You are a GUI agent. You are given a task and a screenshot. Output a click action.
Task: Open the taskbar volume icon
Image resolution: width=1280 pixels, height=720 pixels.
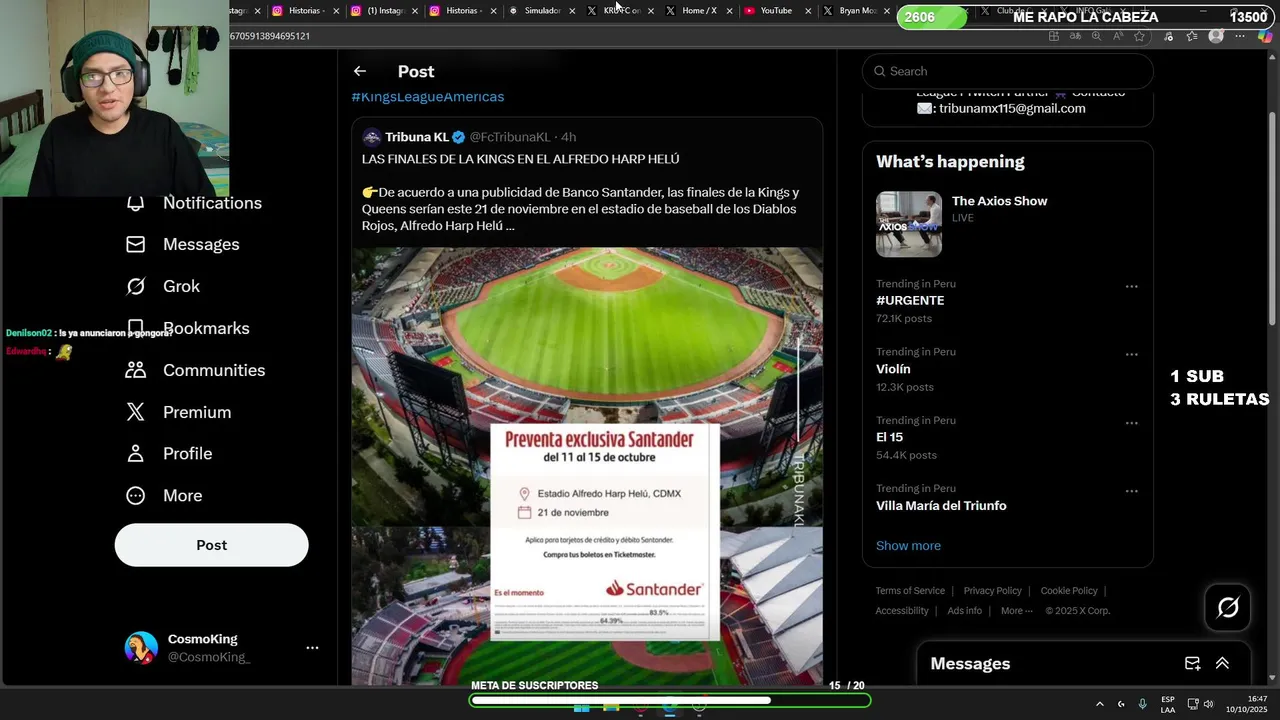(1208, 704)
